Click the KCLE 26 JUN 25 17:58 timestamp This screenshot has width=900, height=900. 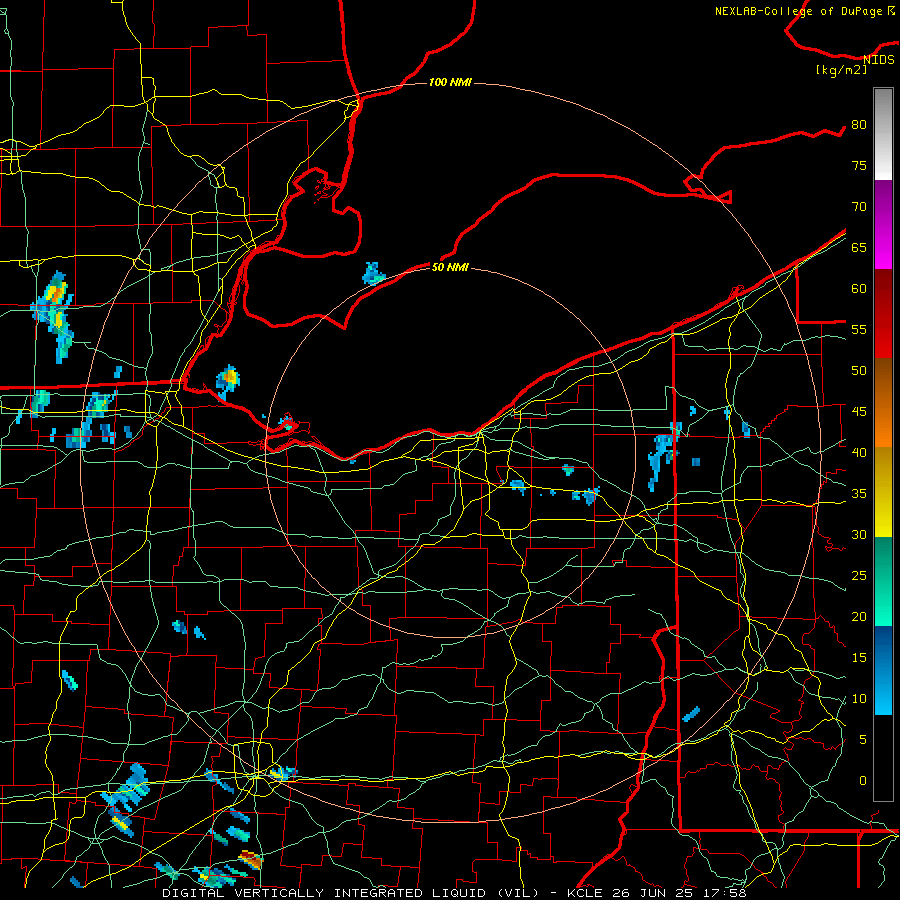tap(656, 893)
